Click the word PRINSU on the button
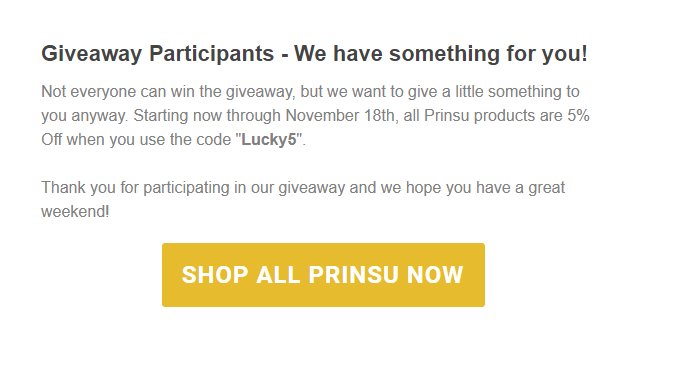 click(354, 274)
